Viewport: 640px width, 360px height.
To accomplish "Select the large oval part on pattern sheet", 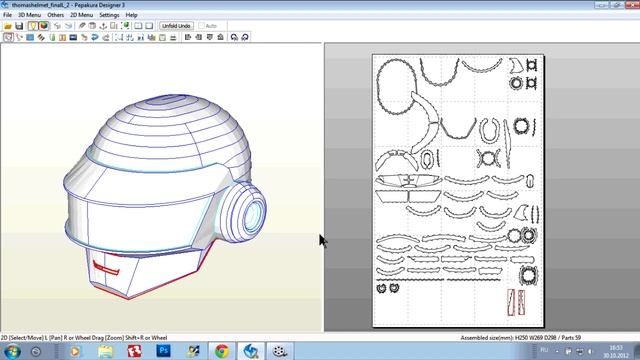I will (396, 86).
